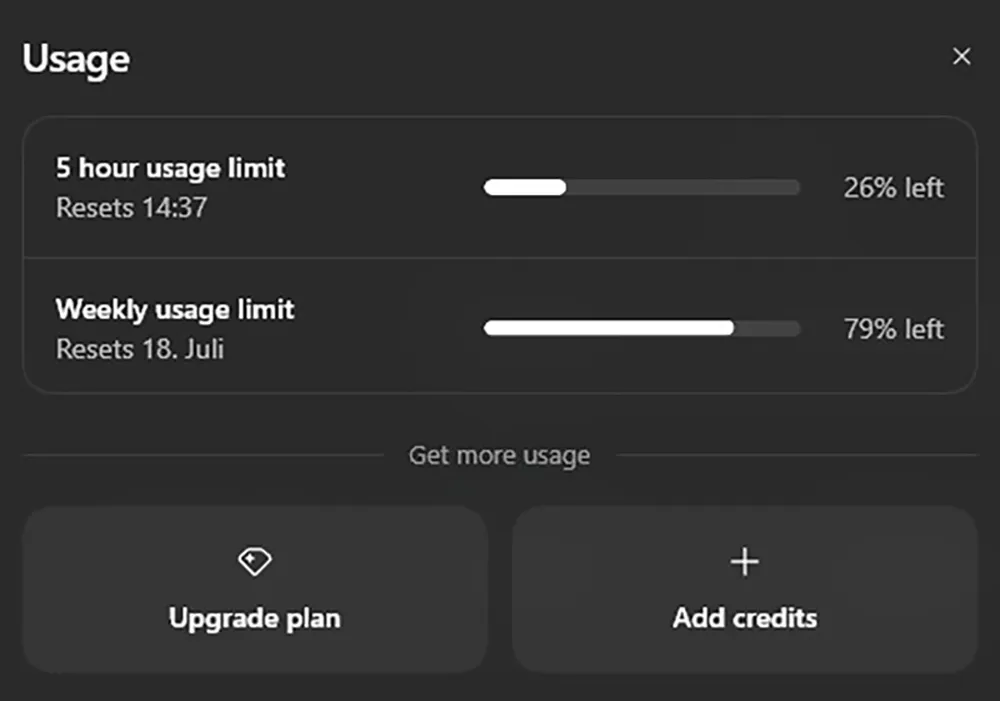Click the 79% left indicator
This screenshot has height=701, width=1000.
(893, 329)
